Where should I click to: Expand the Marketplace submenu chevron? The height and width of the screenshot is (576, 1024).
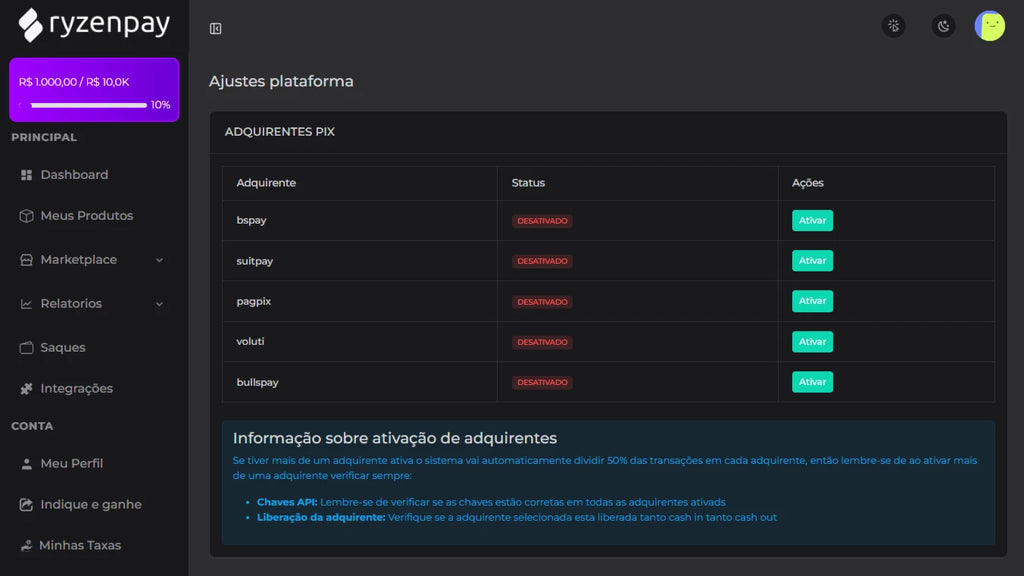pyautogui.click(x=160, y=260)
